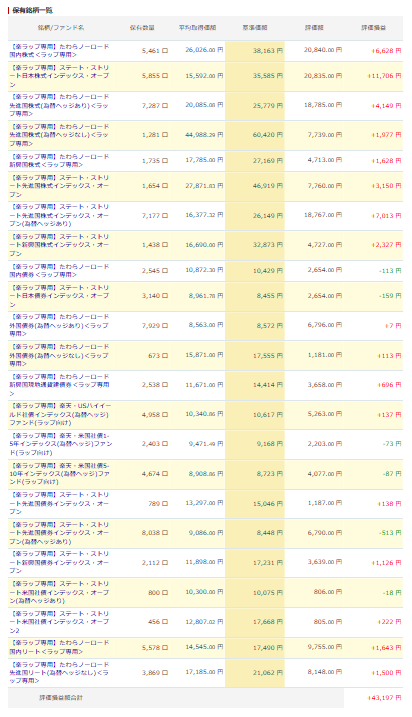Select profit value +1,628 円

tap(386, 161)
